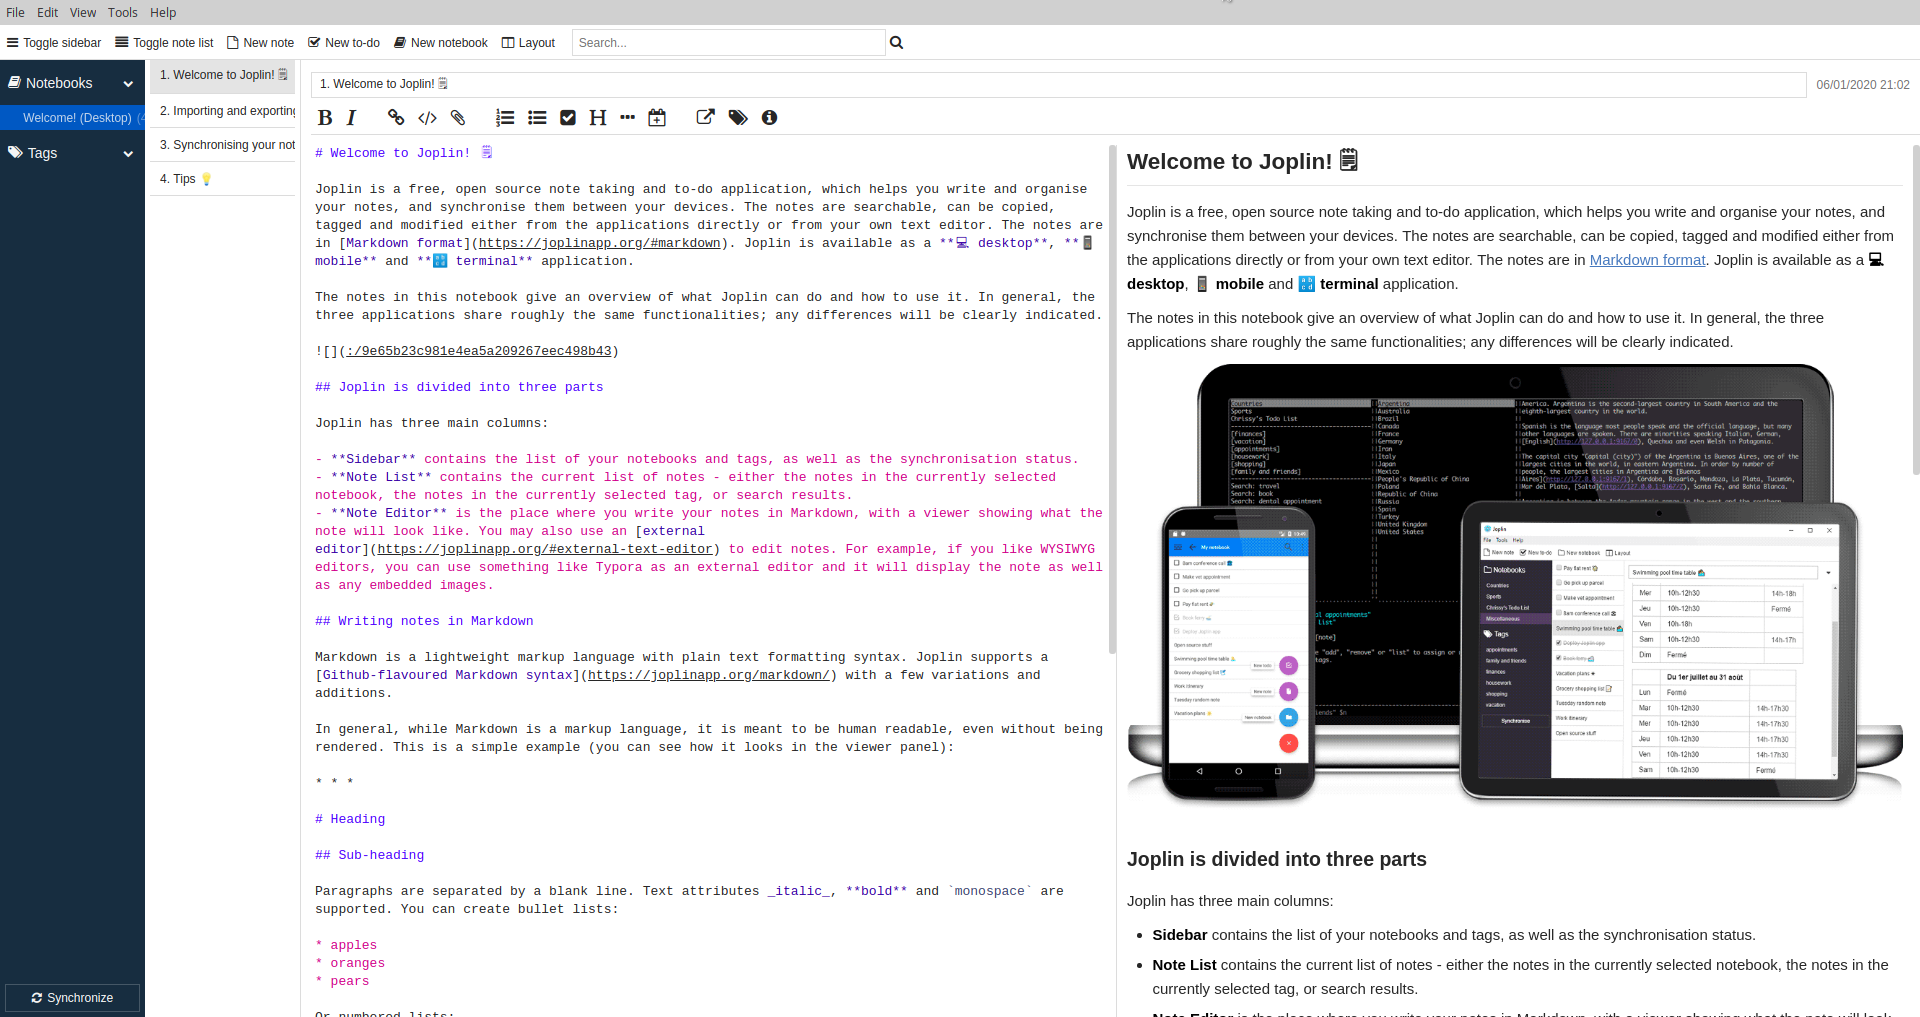
Task: Click 'Joplin is divided into three parts' viewer heading
Action: 1276,859
